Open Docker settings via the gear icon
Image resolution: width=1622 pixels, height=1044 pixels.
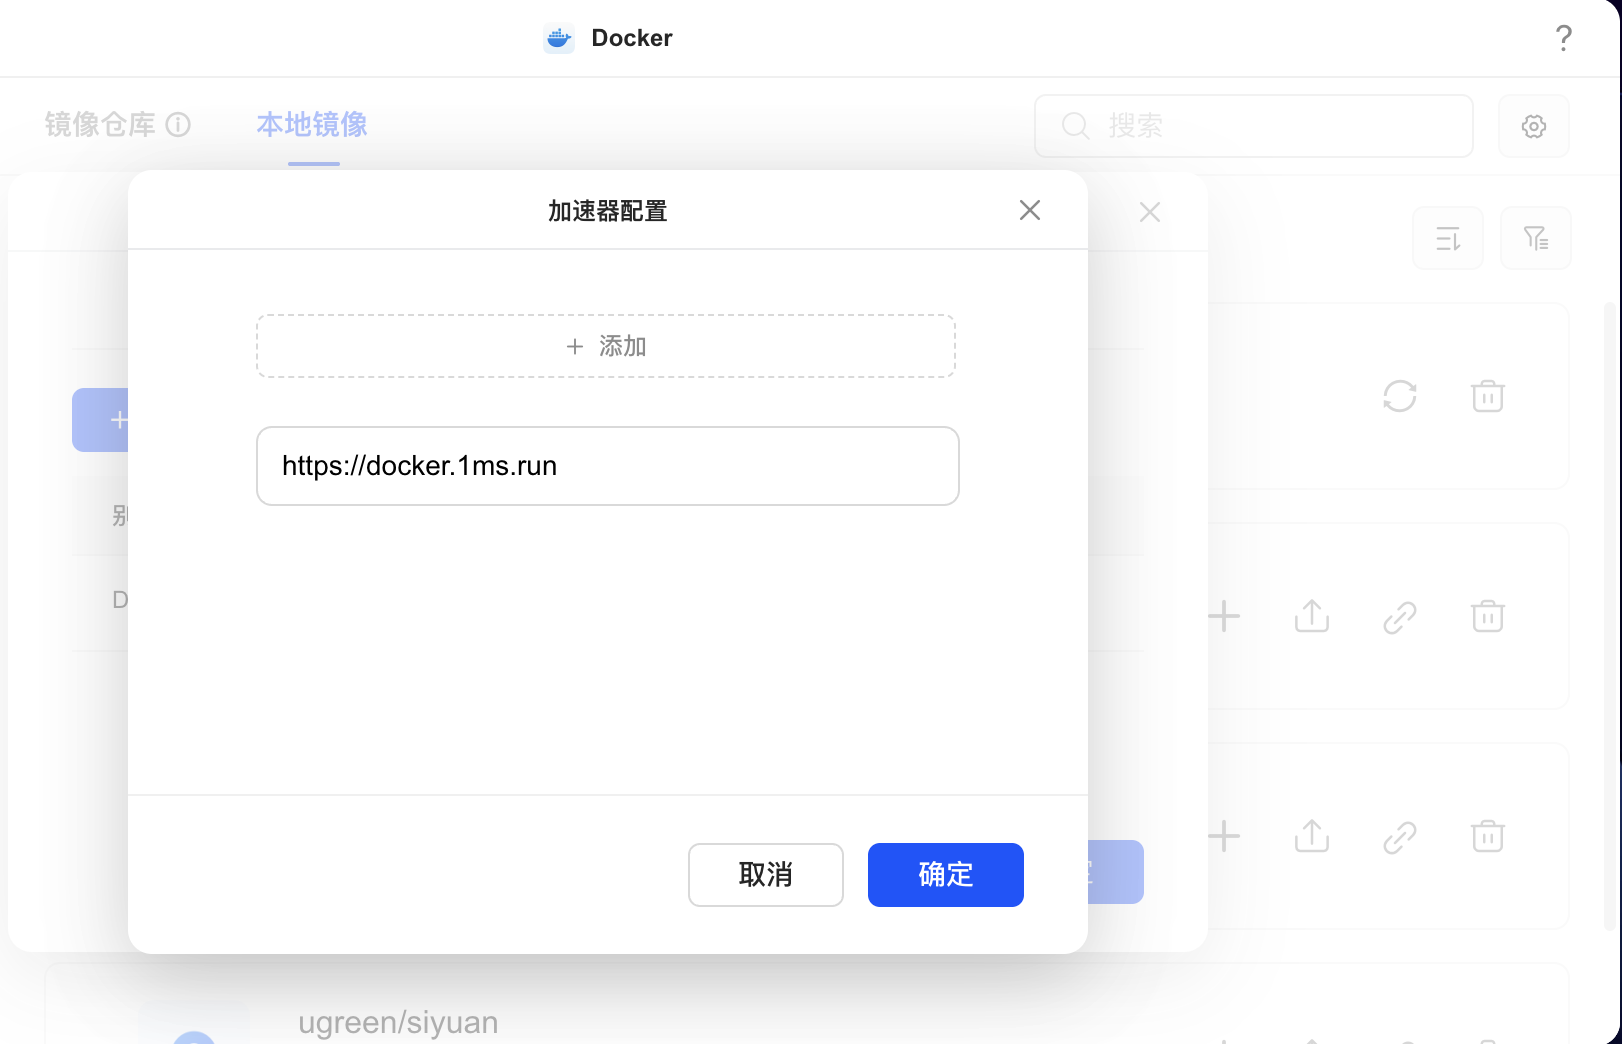pos(1534,126)
